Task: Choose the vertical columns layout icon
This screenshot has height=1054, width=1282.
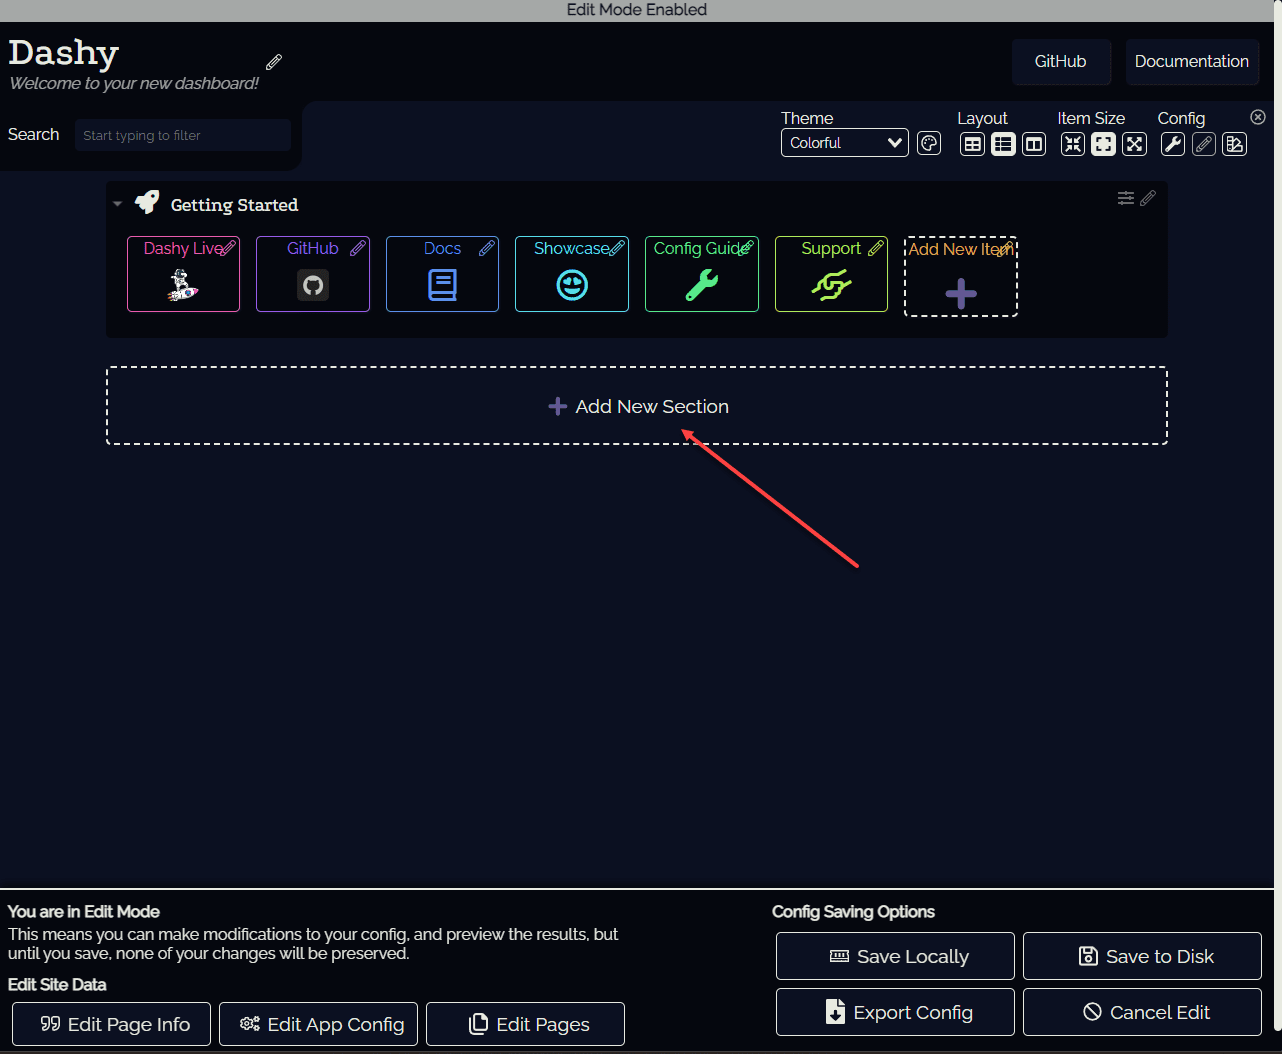Action: click(1034, 144)
